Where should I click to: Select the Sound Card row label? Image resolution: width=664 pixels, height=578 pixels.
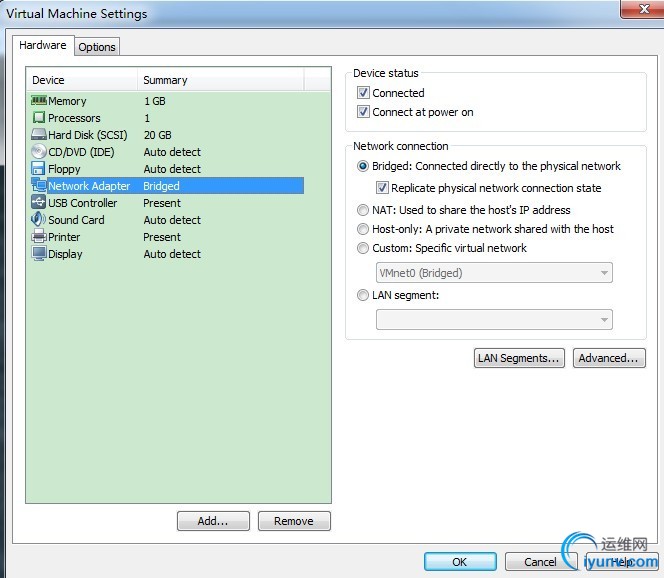coord(76,220)
